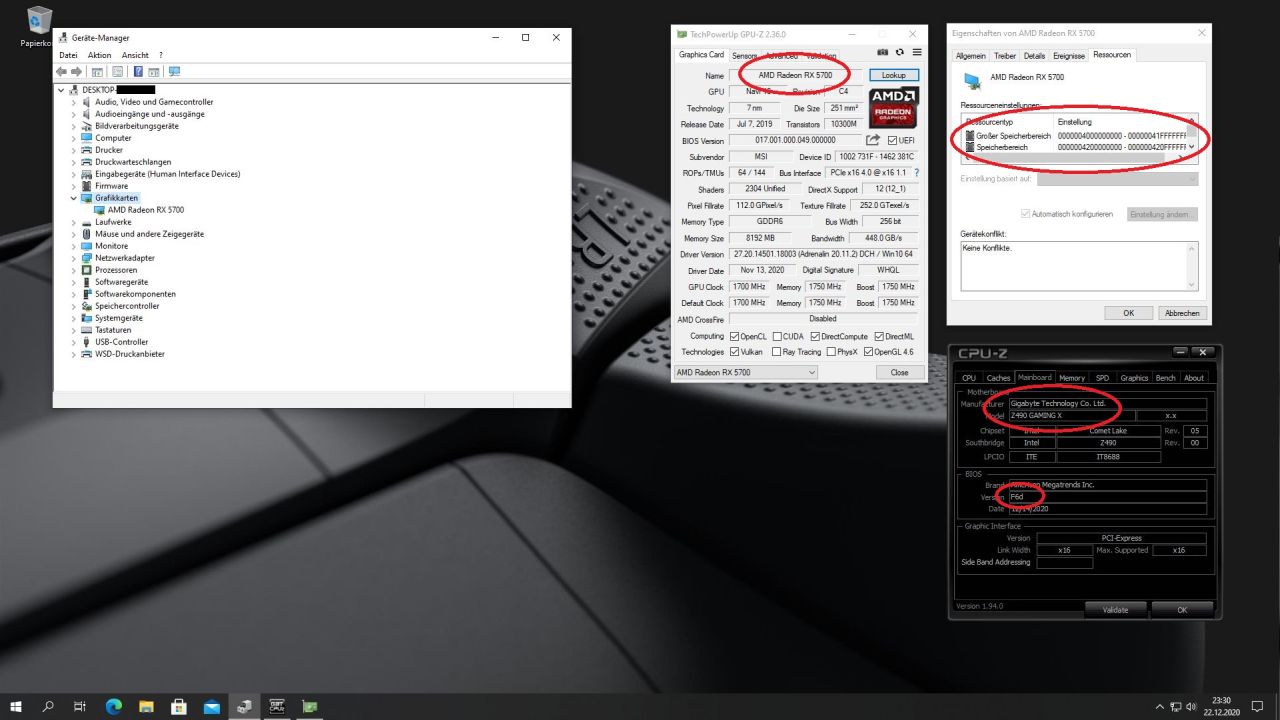
Task: Collapse the Grafikkarten tree node
Action: click(74, 198)
